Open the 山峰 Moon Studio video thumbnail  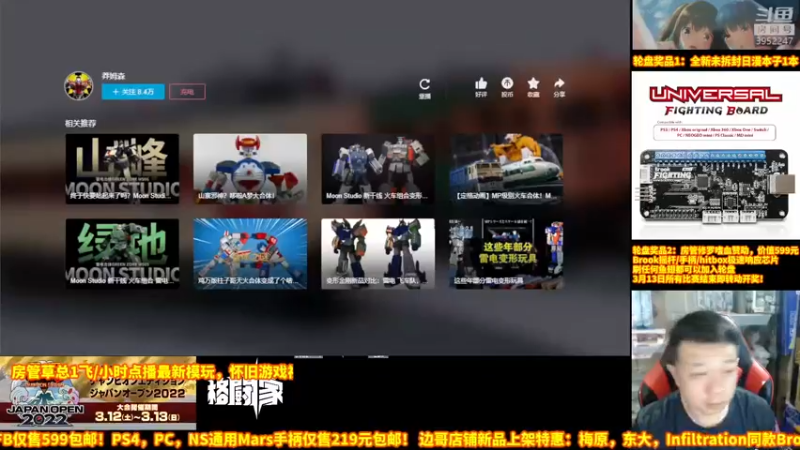(122, 169)
